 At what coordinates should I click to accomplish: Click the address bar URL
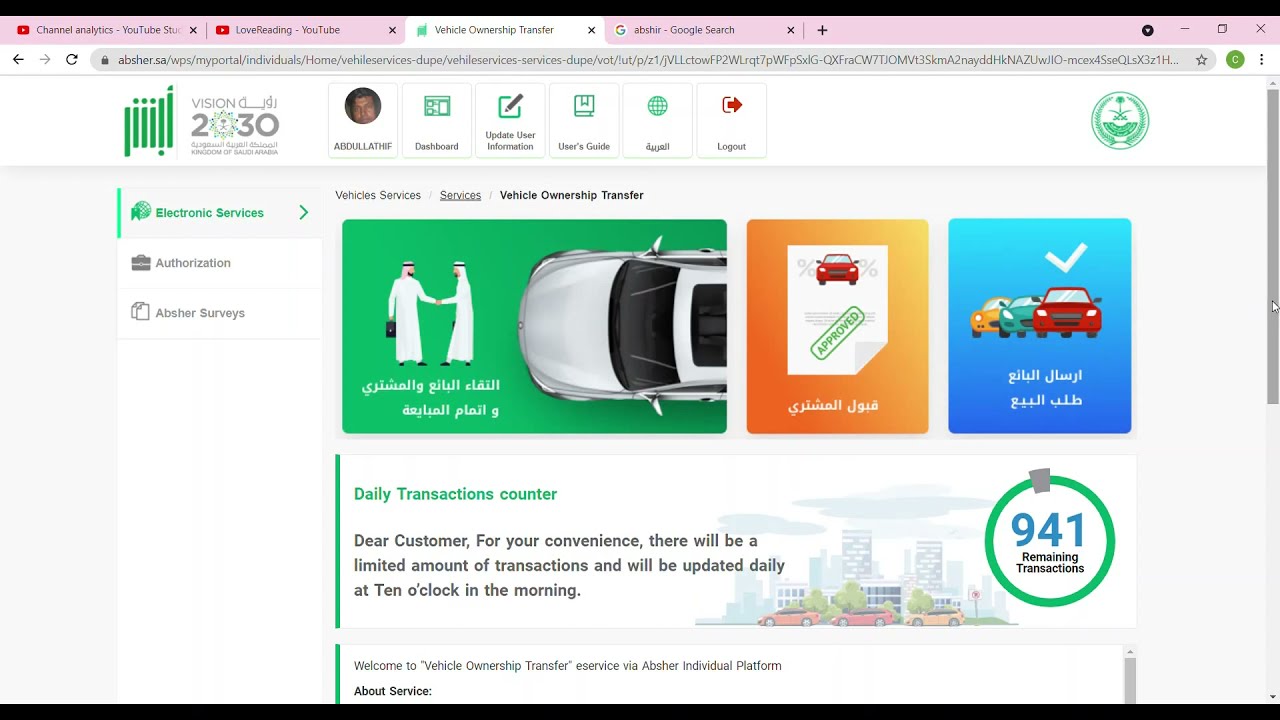click(648, 60)
